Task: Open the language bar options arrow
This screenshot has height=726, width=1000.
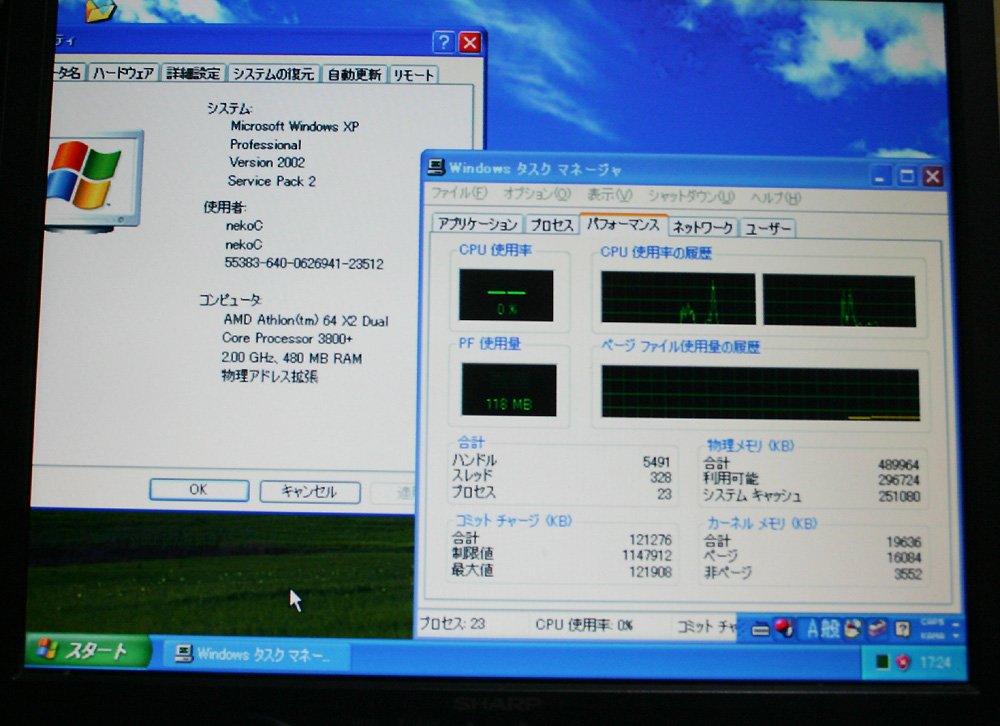Action: point(955,636)
